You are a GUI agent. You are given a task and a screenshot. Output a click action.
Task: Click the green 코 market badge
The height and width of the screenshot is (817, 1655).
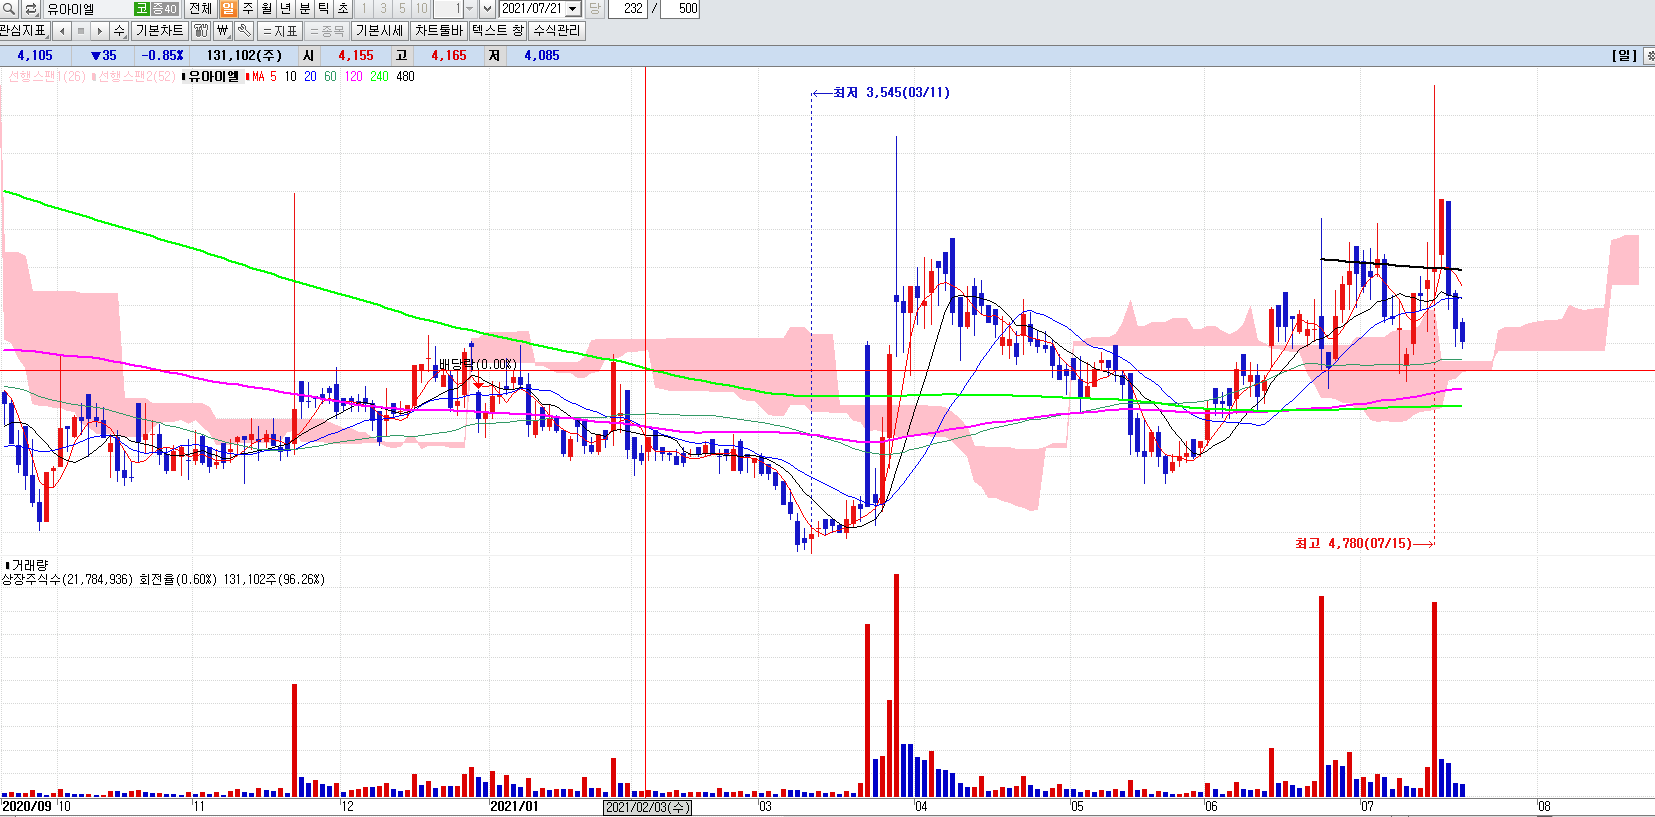[142, 9]
